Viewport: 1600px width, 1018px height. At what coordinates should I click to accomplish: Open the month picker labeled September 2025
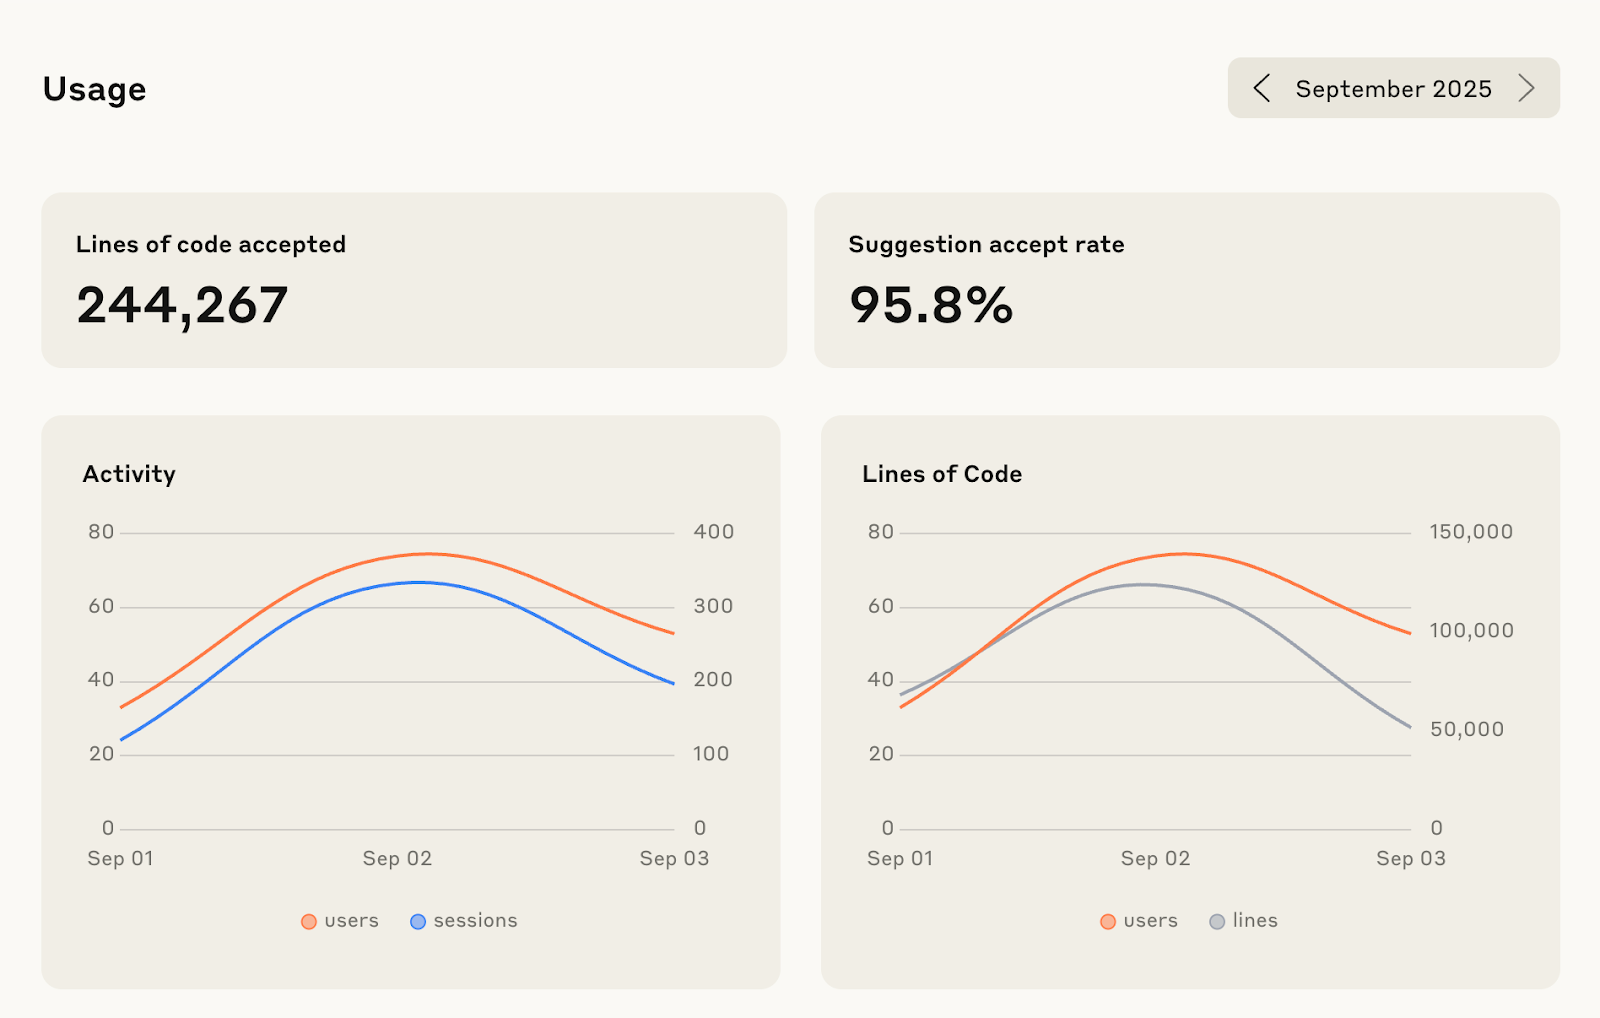coord(1393,88)
